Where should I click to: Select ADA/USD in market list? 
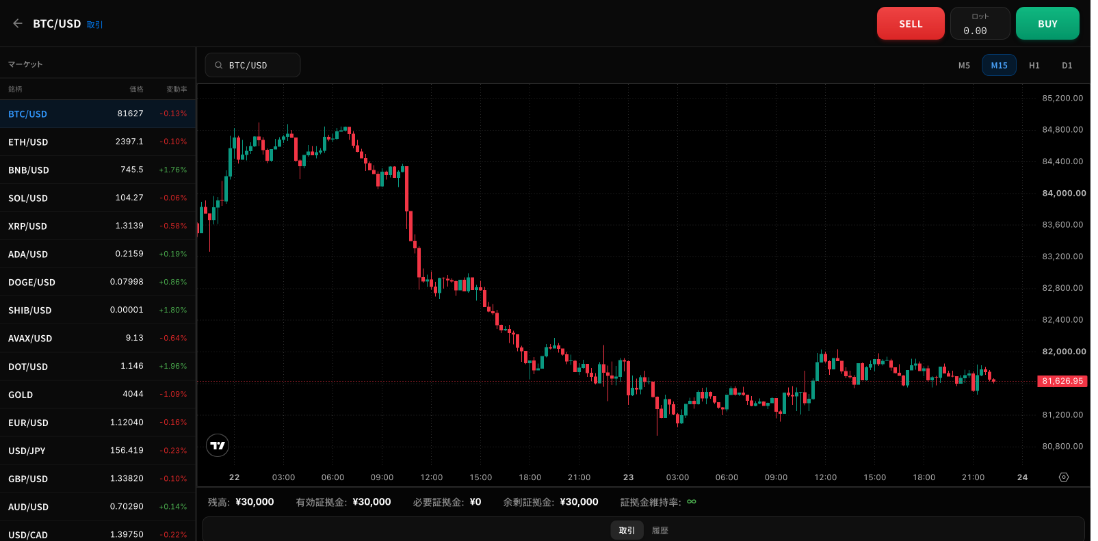pos(98,253)
